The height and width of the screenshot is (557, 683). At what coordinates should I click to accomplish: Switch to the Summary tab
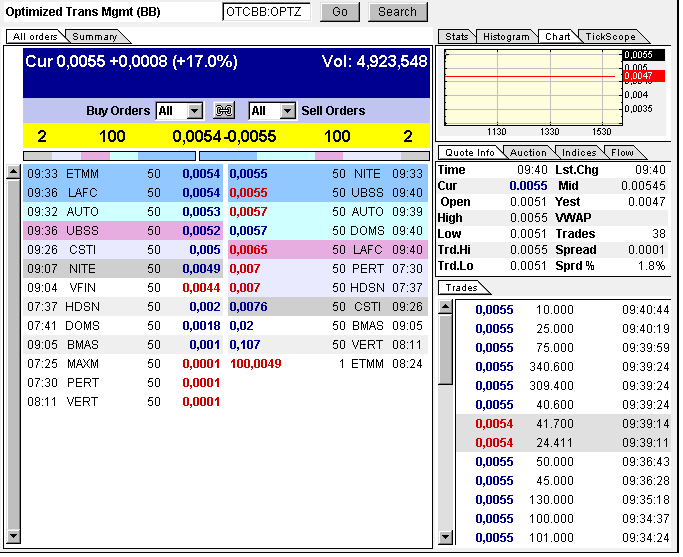(95, 37)
